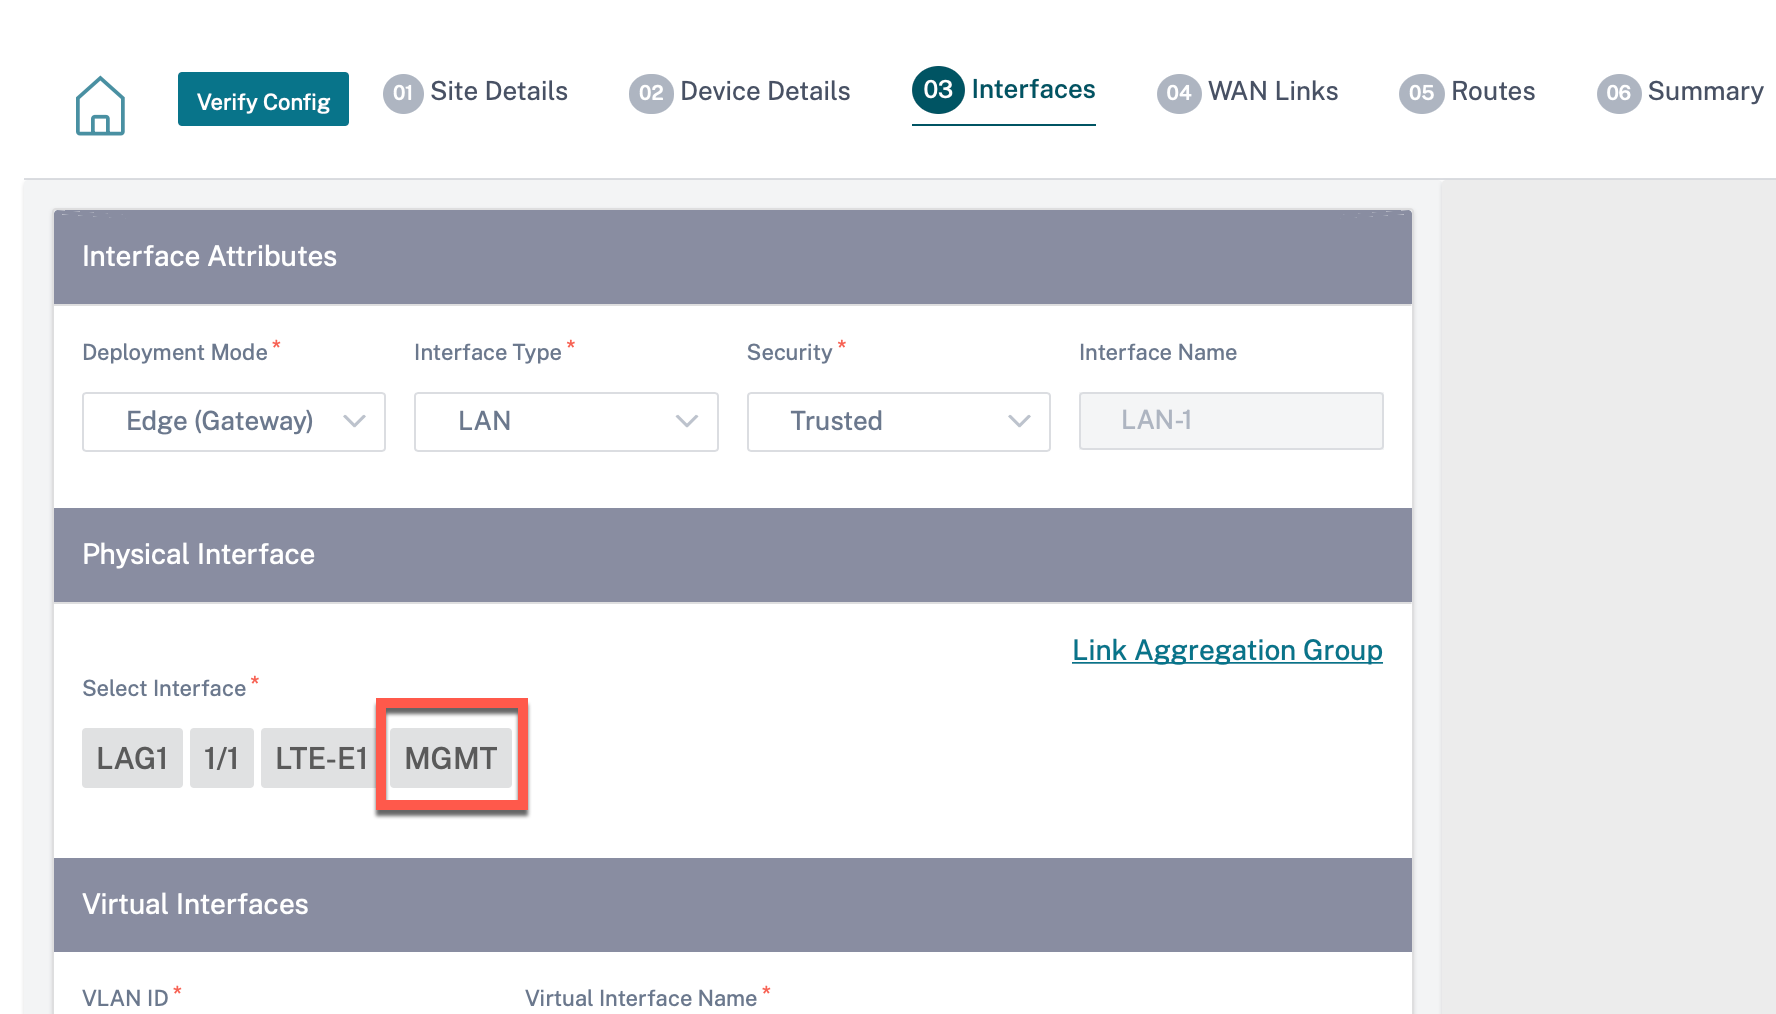Open the Link Aggregation Group link
This screenshot has width=1776, height=1014.
point(1227,650)
